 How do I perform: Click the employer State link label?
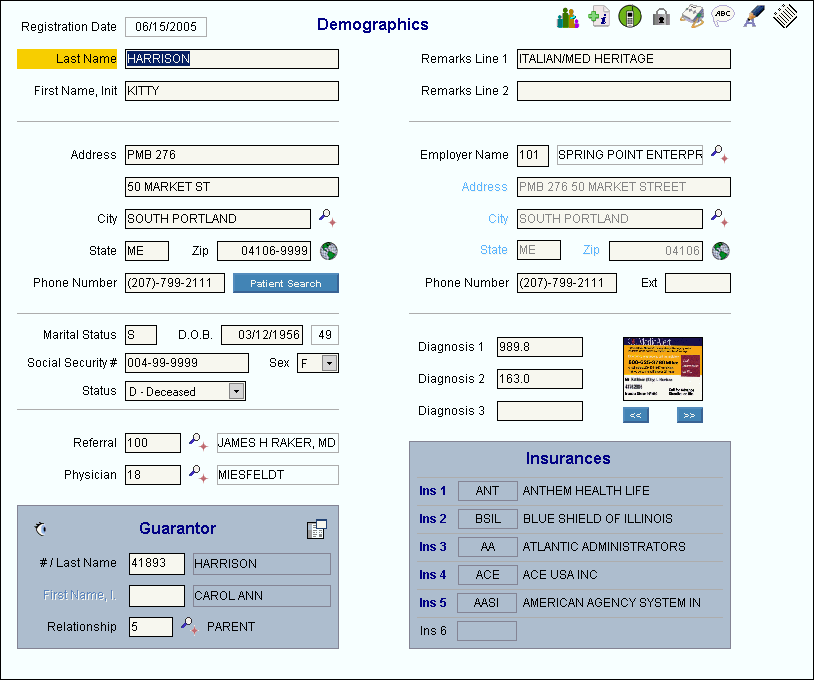click(493, 250)
